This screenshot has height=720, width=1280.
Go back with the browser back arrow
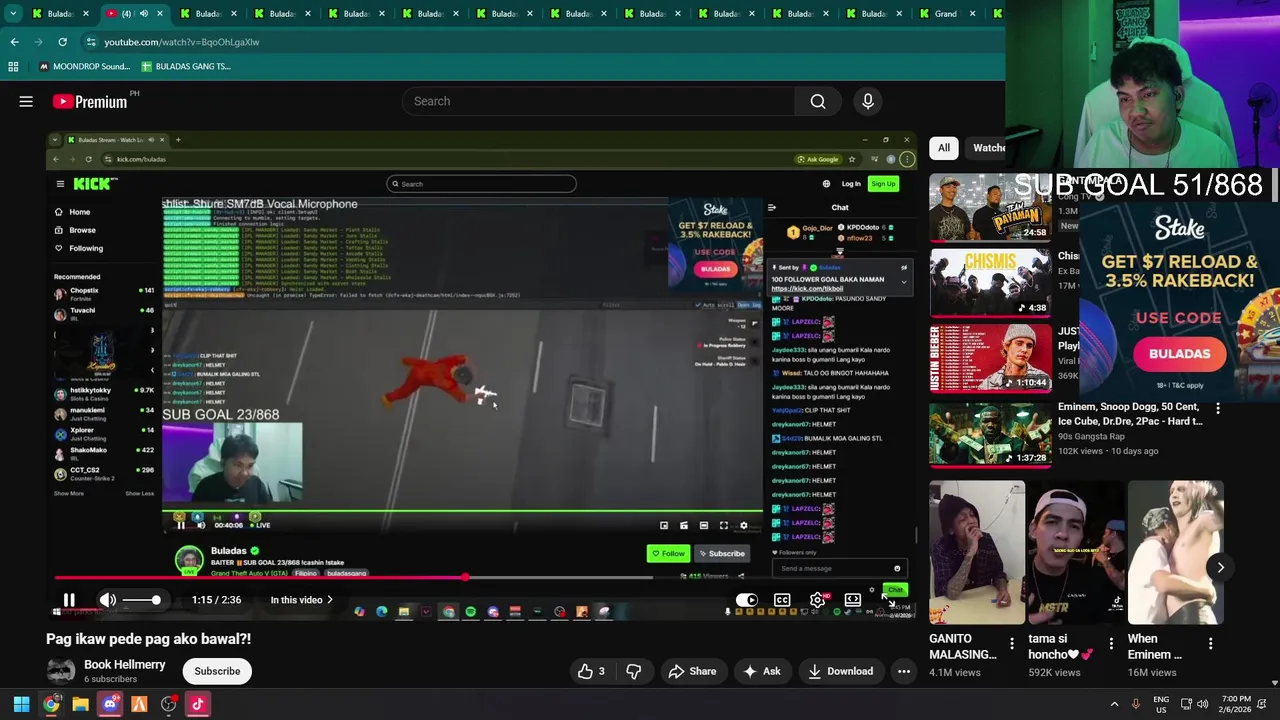point(14,42)
